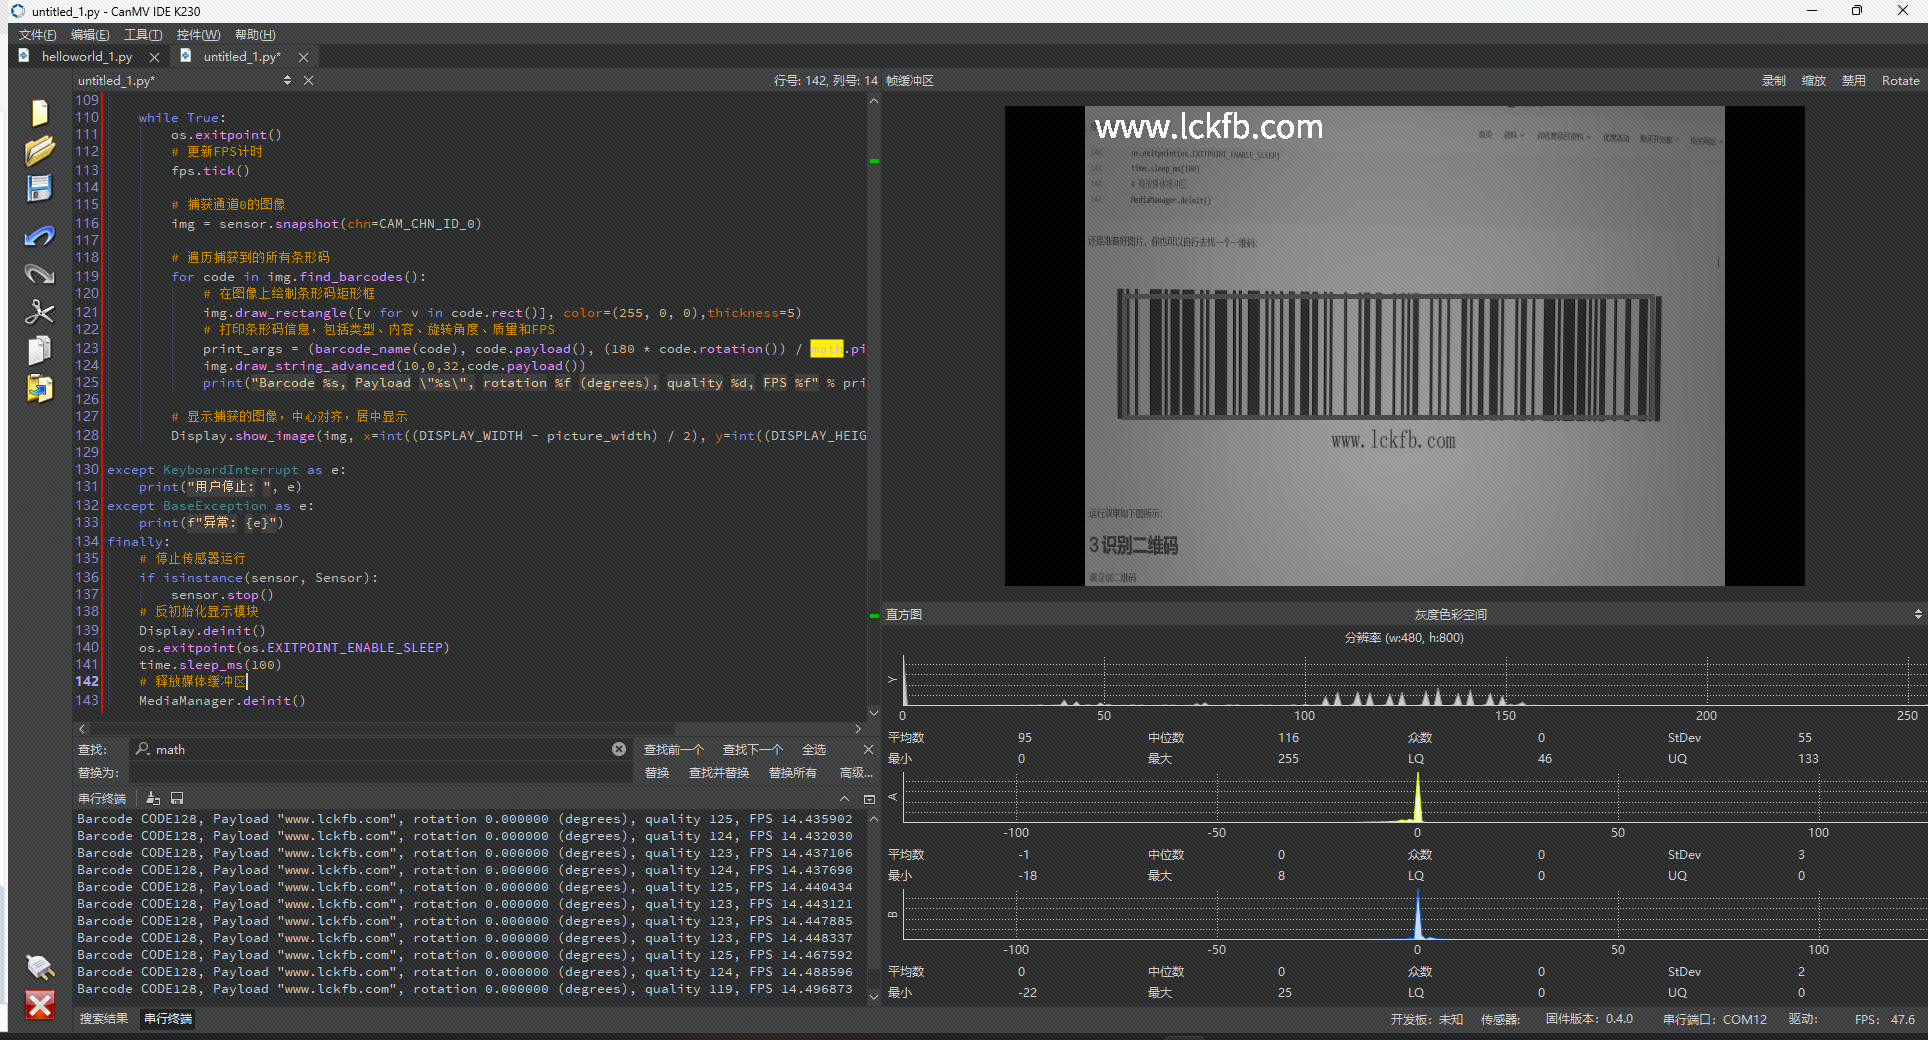
Task: Click the Cut scissors icon
Action: tap(39, 312)
